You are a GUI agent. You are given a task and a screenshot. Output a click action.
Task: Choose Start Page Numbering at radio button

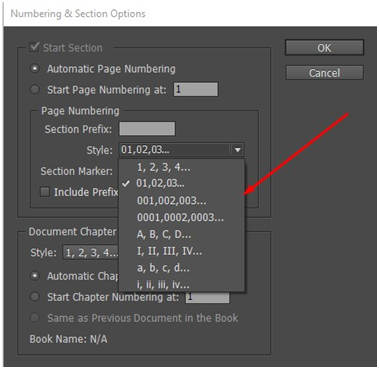coord(35,89)
